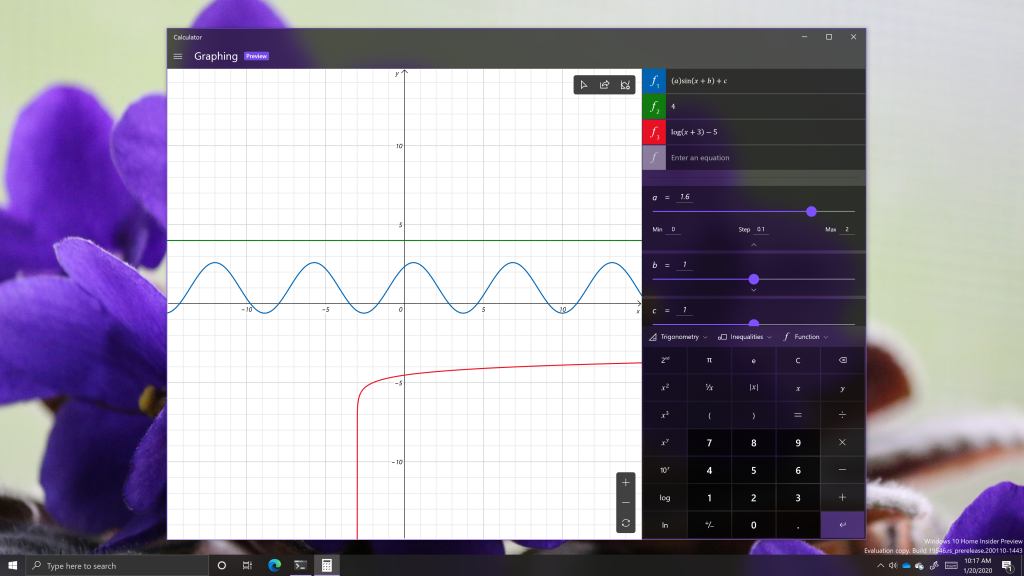The height and width of the screenshot is (576, 1024).
Task: Insert absolute value |x| key
Action: (x=754, y=388)
